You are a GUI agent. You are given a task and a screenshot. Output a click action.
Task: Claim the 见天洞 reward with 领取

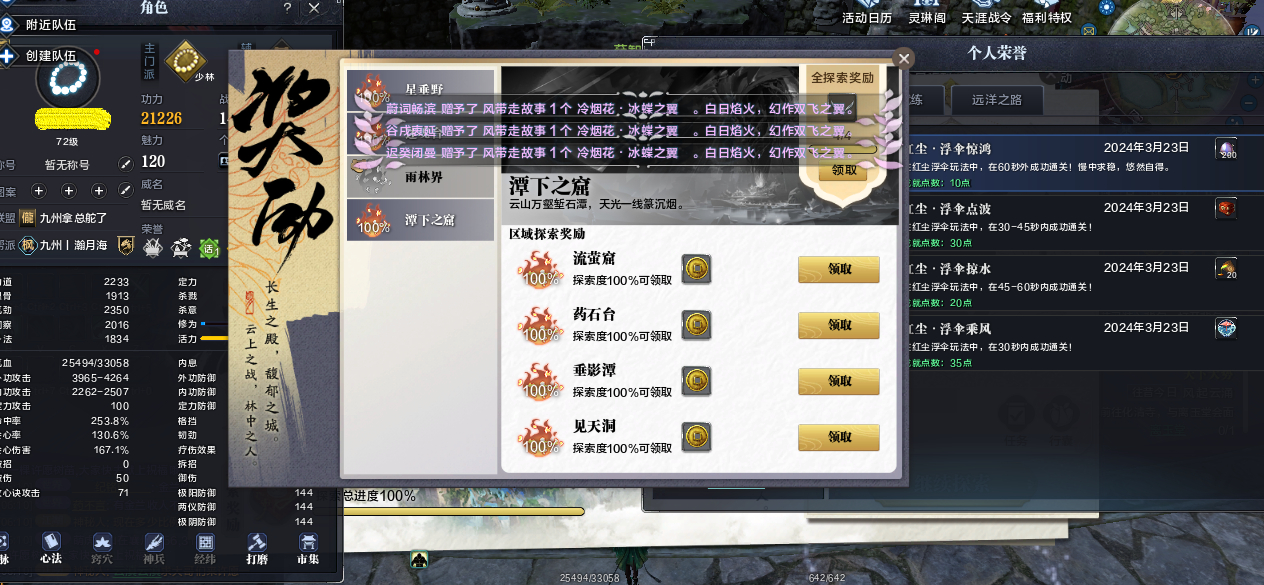[838, 437]
